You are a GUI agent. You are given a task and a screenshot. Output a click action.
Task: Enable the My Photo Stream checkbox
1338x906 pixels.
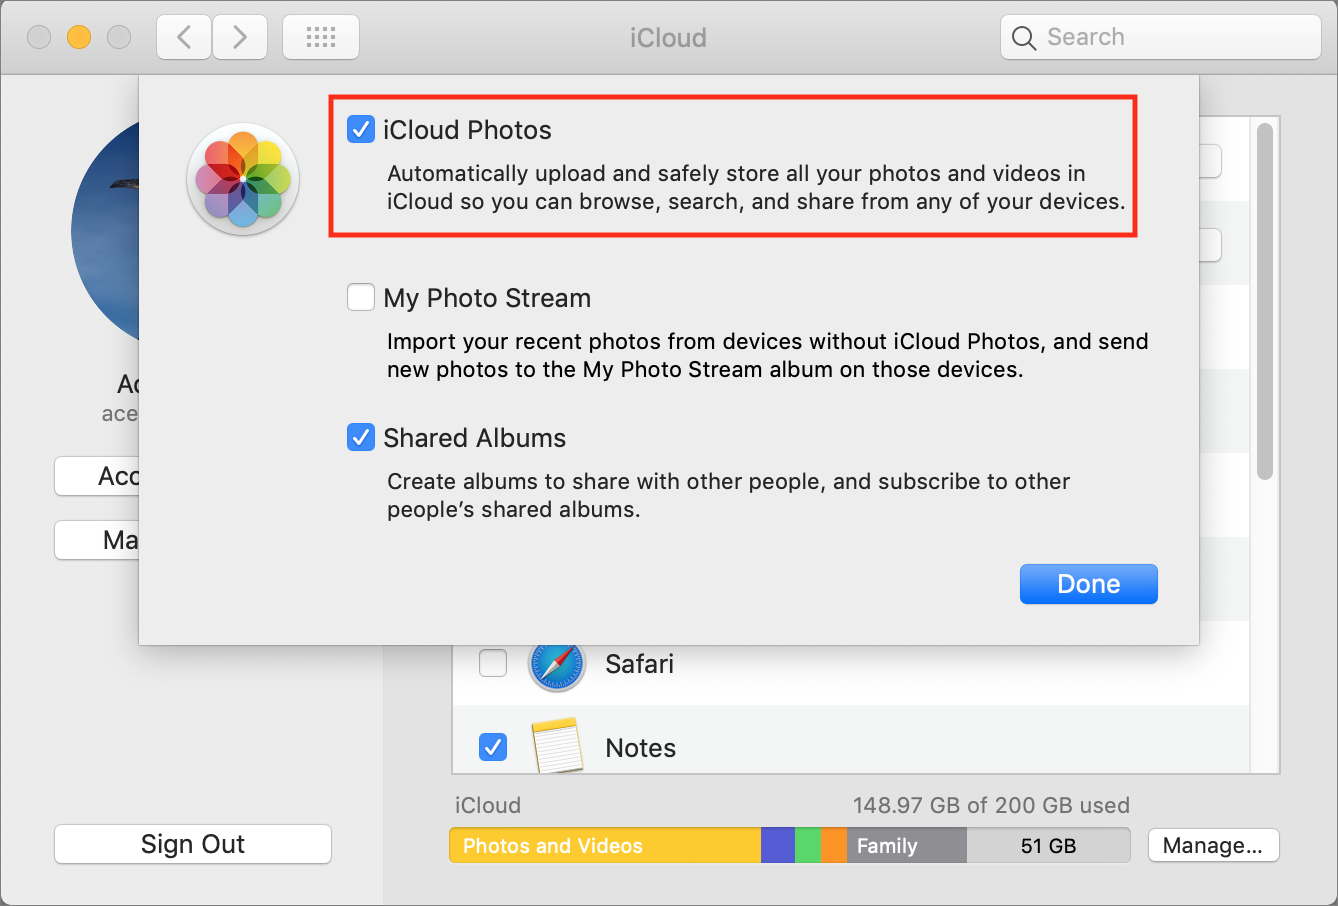pyautogui.click(x=360, y=297)
